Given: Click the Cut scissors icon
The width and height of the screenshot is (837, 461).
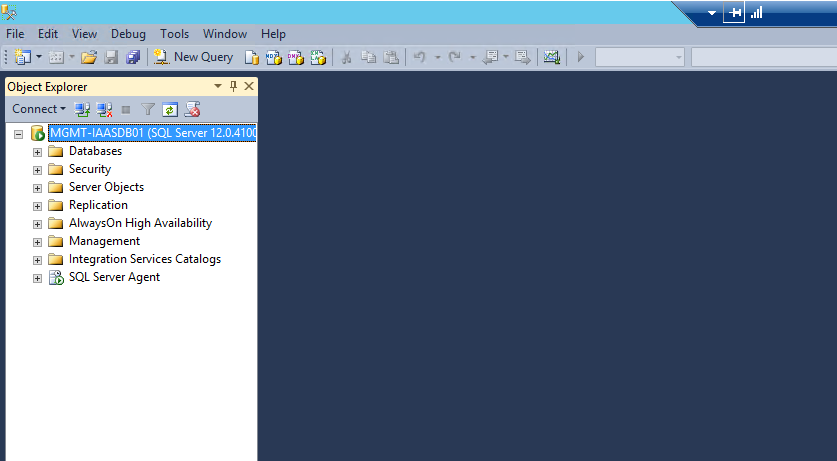Looking at the screenshot, I should (x=346, y=57).
